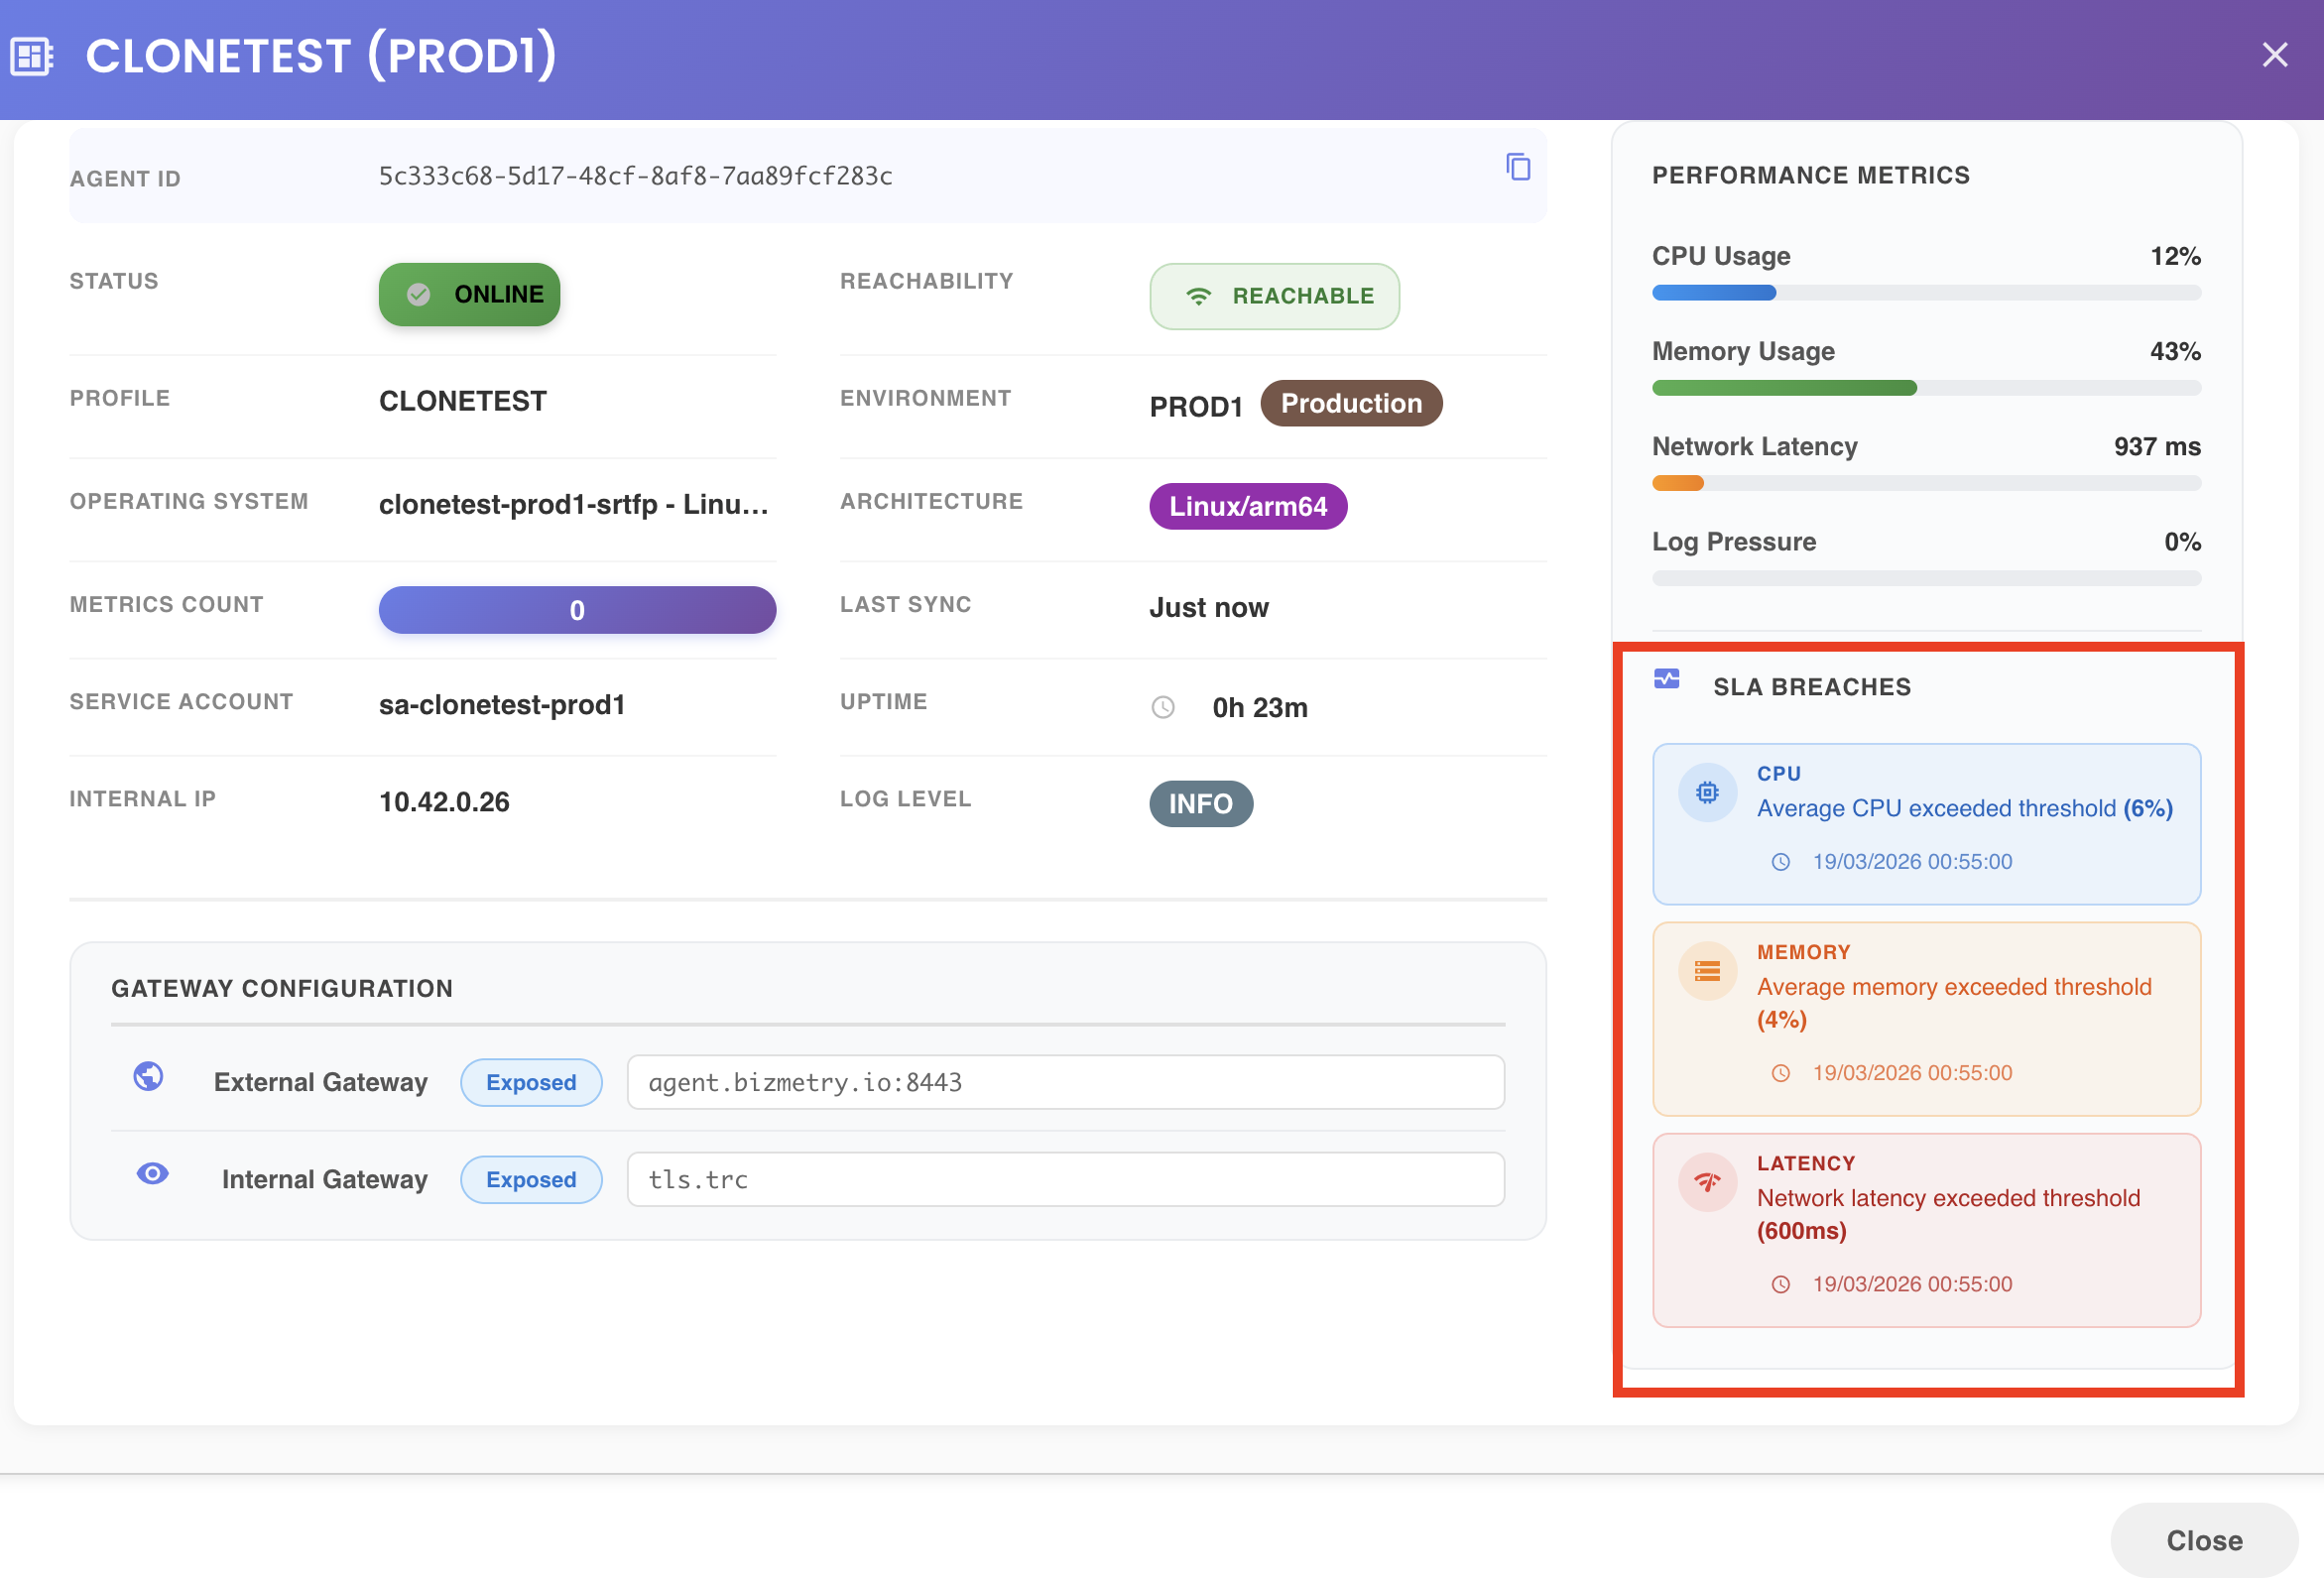Click the SLA Breaches monitor icon
2324x1583 pixels.
1667,680
